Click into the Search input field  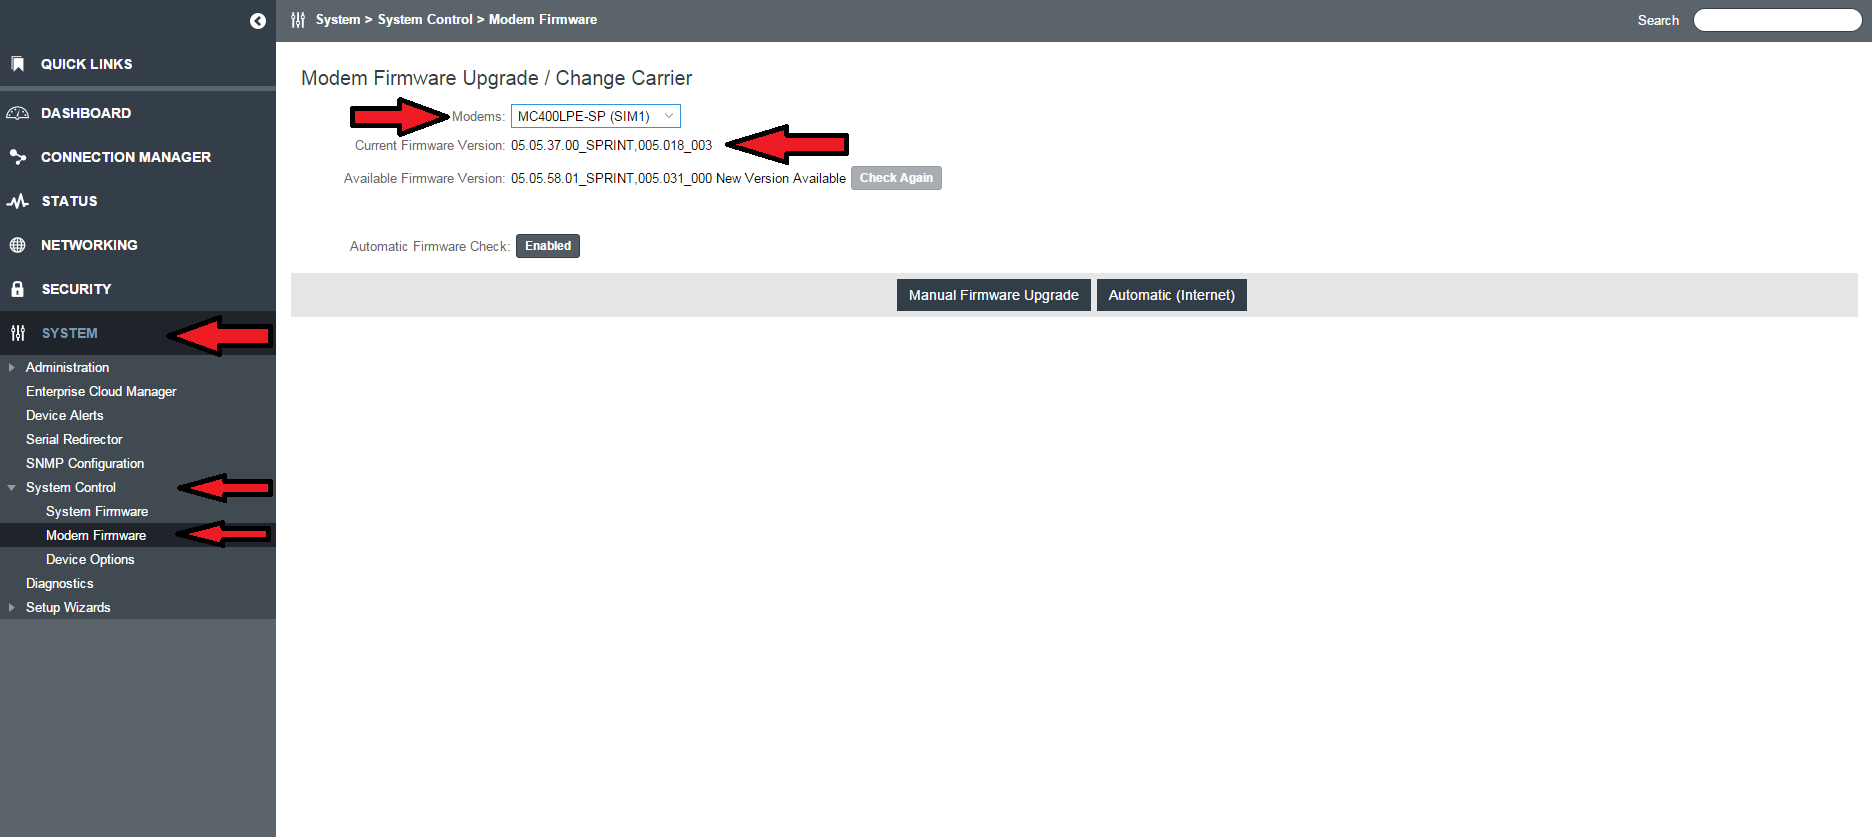tap(1777, 20)
